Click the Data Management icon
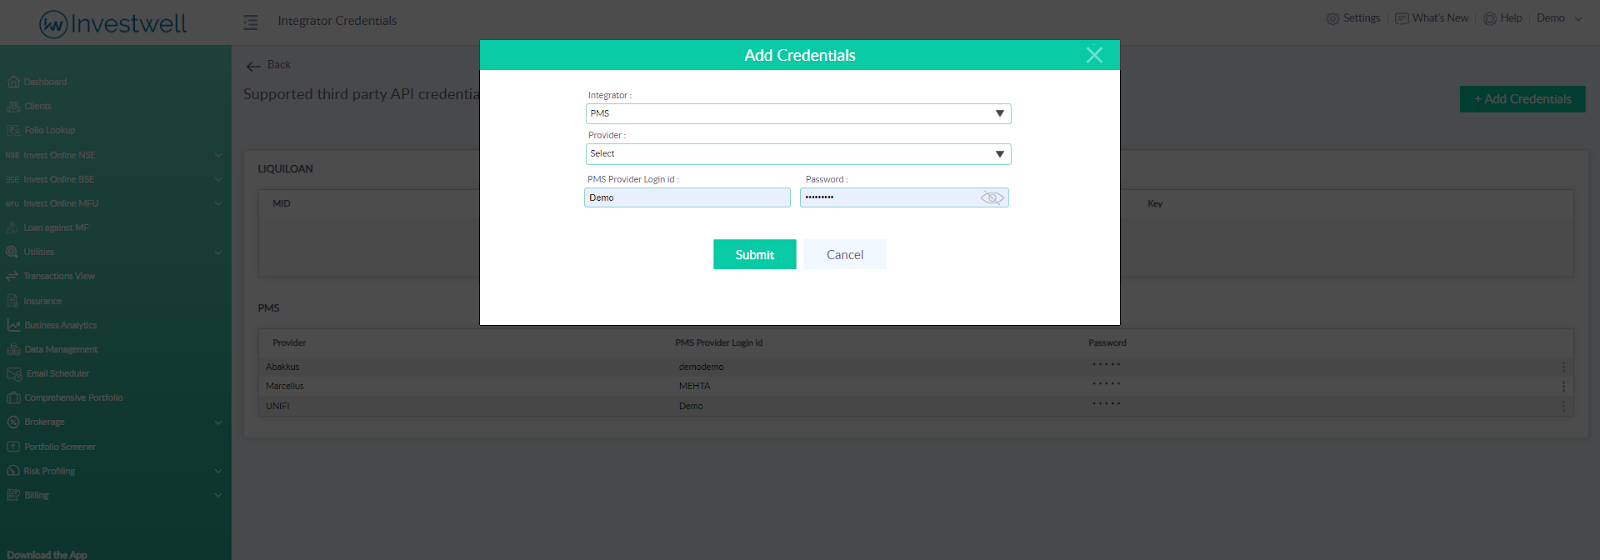 point(13,349)
